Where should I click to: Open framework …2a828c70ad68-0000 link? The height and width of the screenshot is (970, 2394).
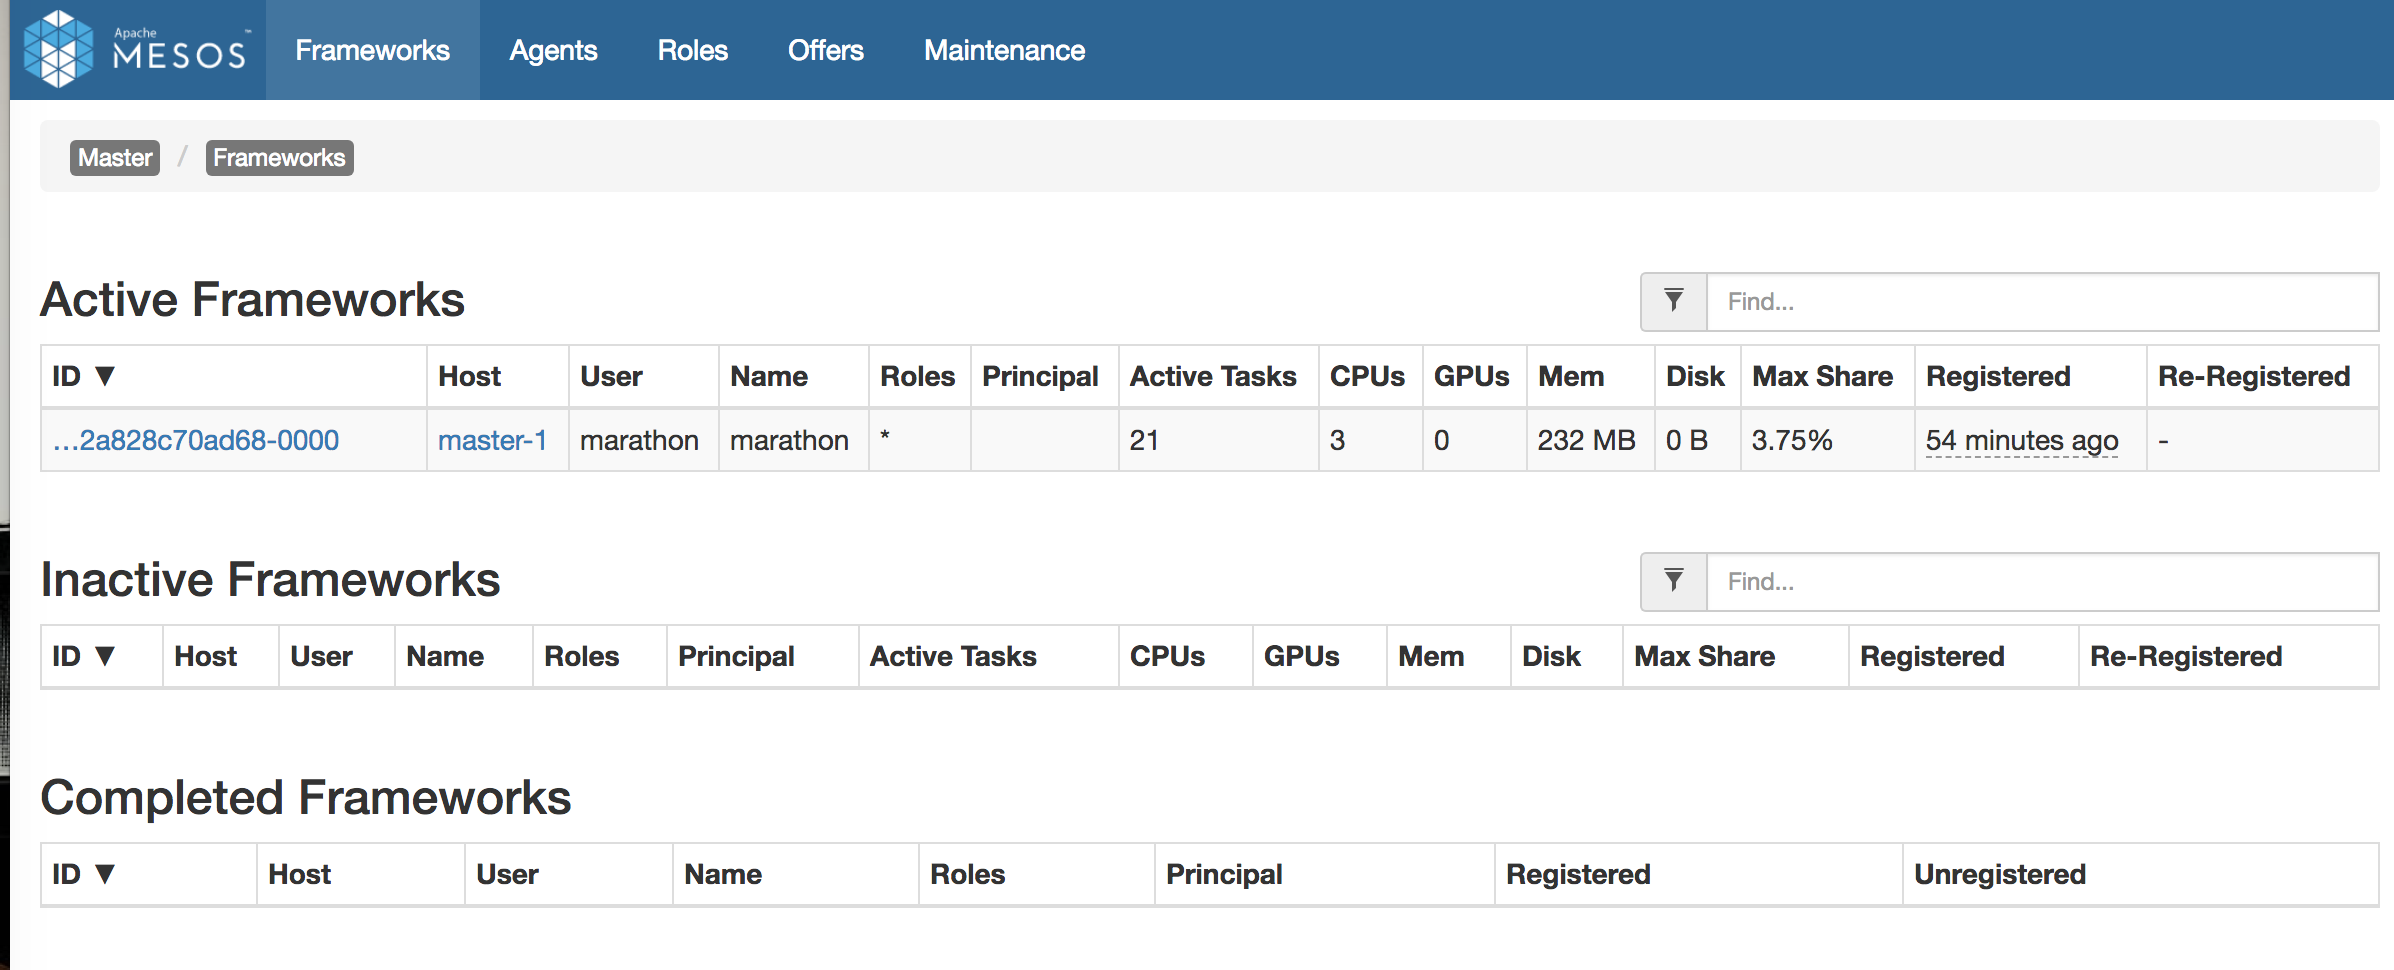[196, 440]
